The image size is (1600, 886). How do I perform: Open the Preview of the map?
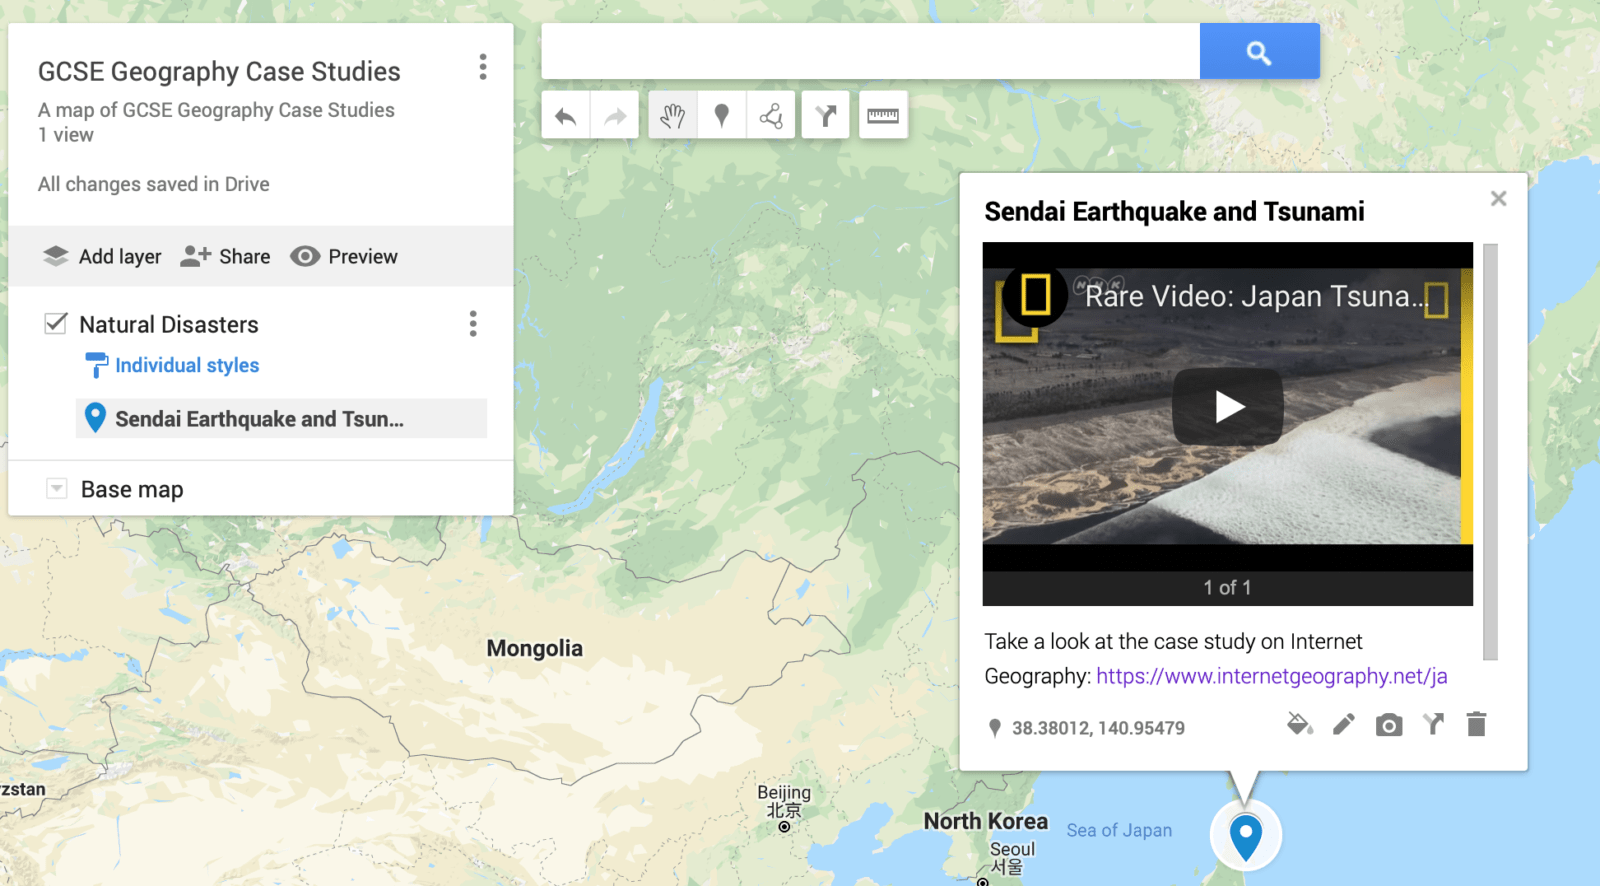coord(344,257)
